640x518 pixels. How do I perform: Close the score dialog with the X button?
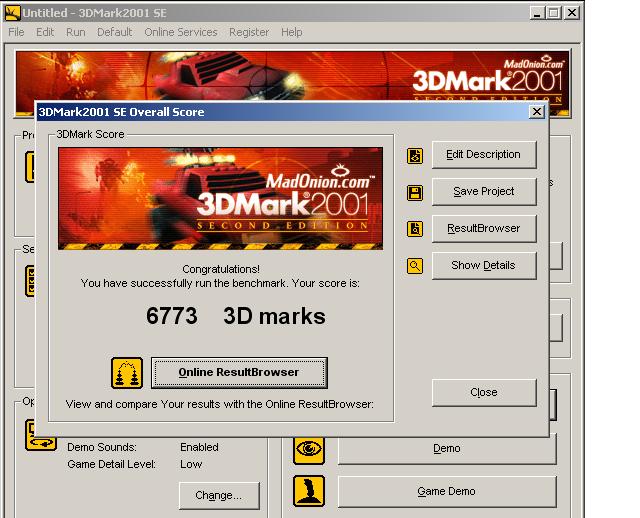[x=537, y=112]
